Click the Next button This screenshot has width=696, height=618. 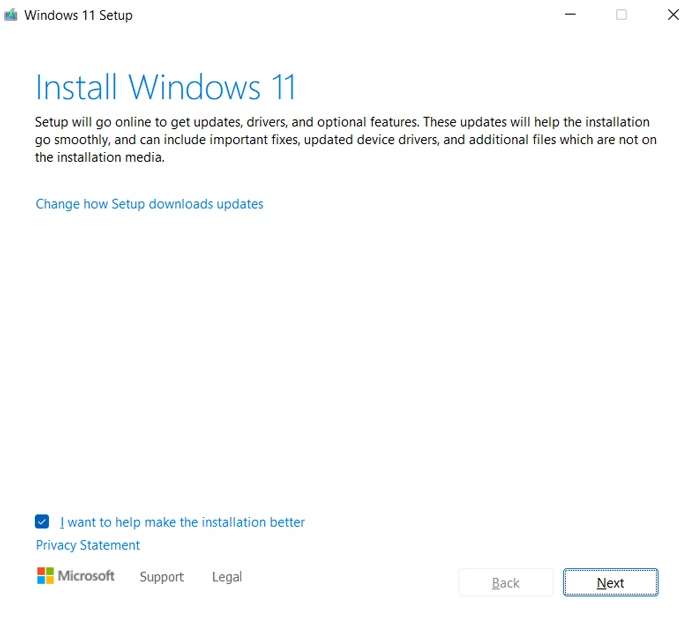610,582
